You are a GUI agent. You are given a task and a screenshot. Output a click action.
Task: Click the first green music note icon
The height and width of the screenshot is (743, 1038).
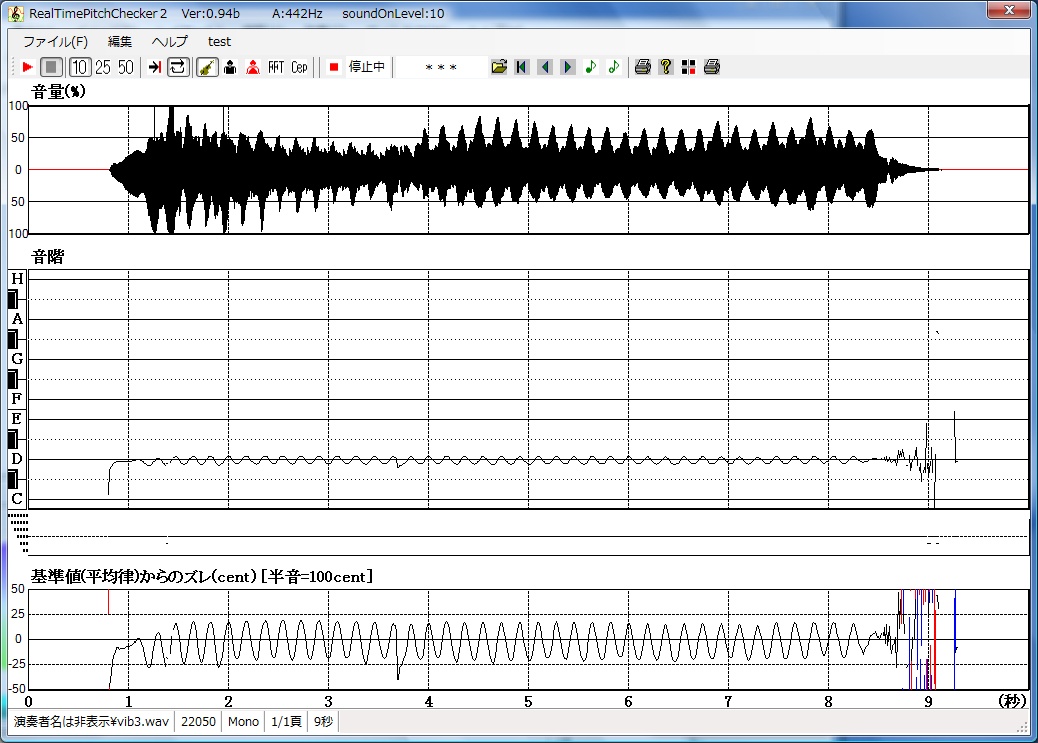(590, 67)
